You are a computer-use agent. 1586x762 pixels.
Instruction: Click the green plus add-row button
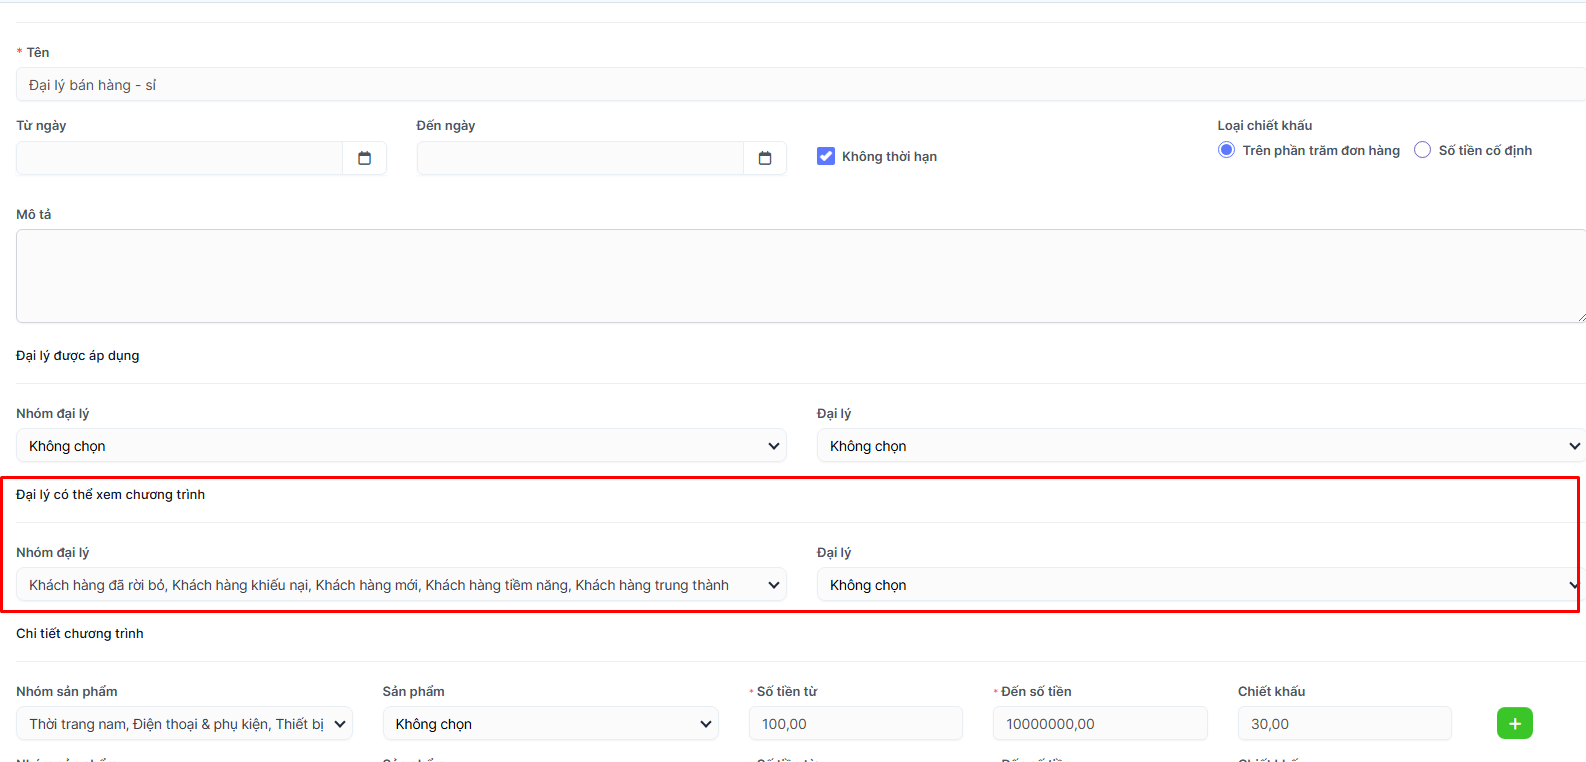pos(1514,723)
